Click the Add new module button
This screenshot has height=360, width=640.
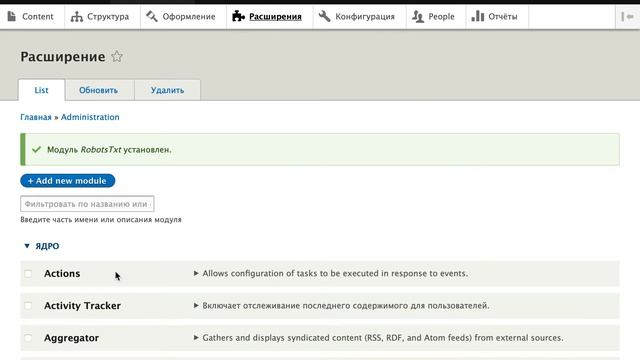coord(68,180)
